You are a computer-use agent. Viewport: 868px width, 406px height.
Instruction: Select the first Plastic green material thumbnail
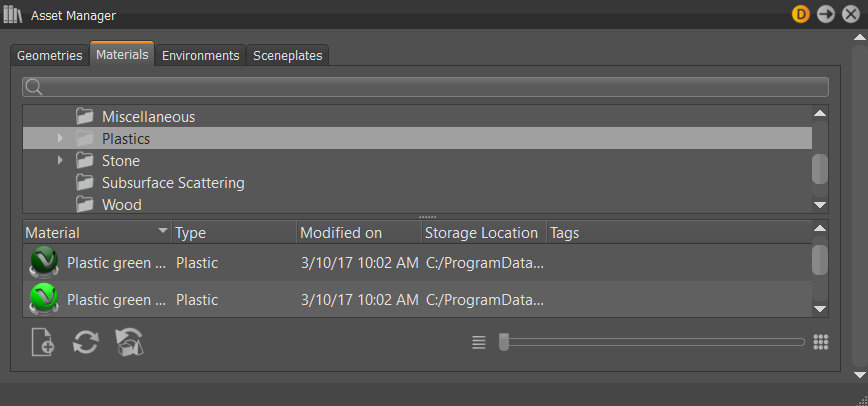click(43, 264)
